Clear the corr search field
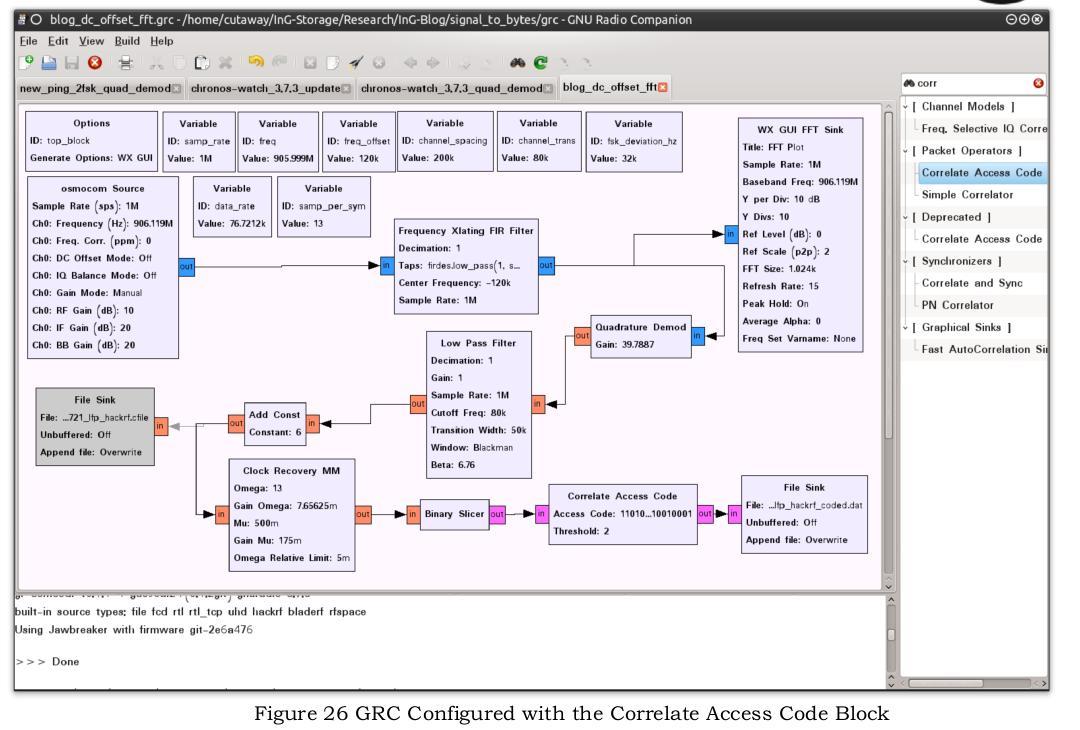The image size is (1080, 730). click(x=1038, y=83)
